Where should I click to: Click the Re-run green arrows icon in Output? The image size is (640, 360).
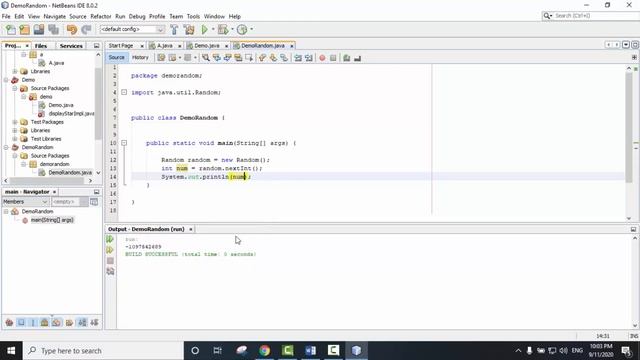(x=110, y=239)
